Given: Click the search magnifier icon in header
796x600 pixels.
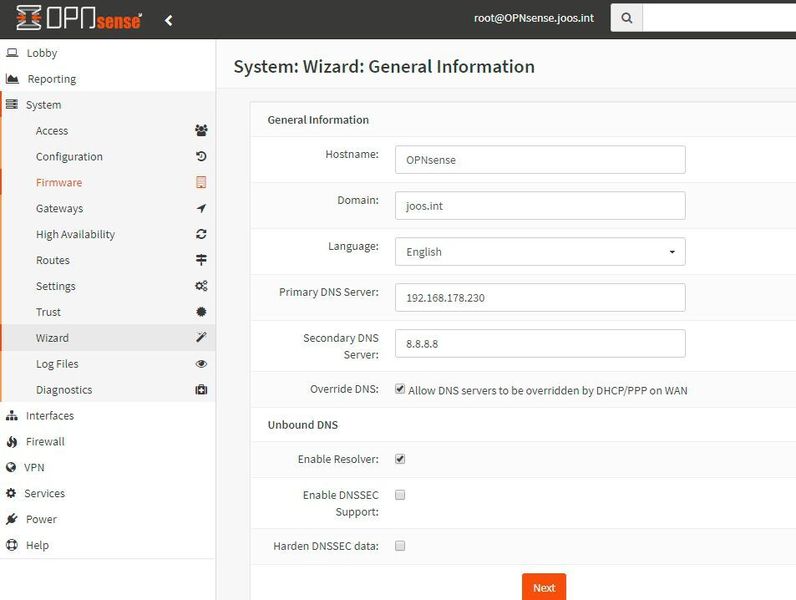Looking at the screenshot, I should 626,18.
